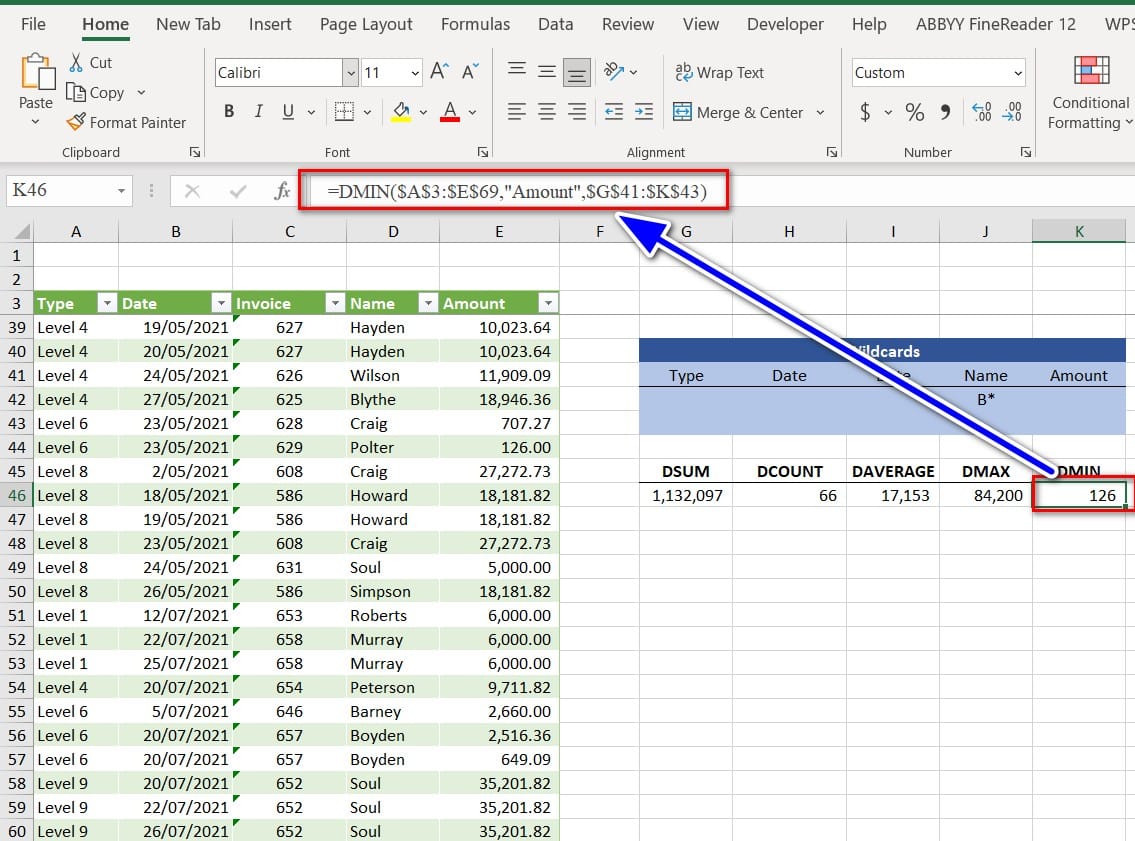Click the Paste button
Screen dimensions: 1135x841
[36, 80]
